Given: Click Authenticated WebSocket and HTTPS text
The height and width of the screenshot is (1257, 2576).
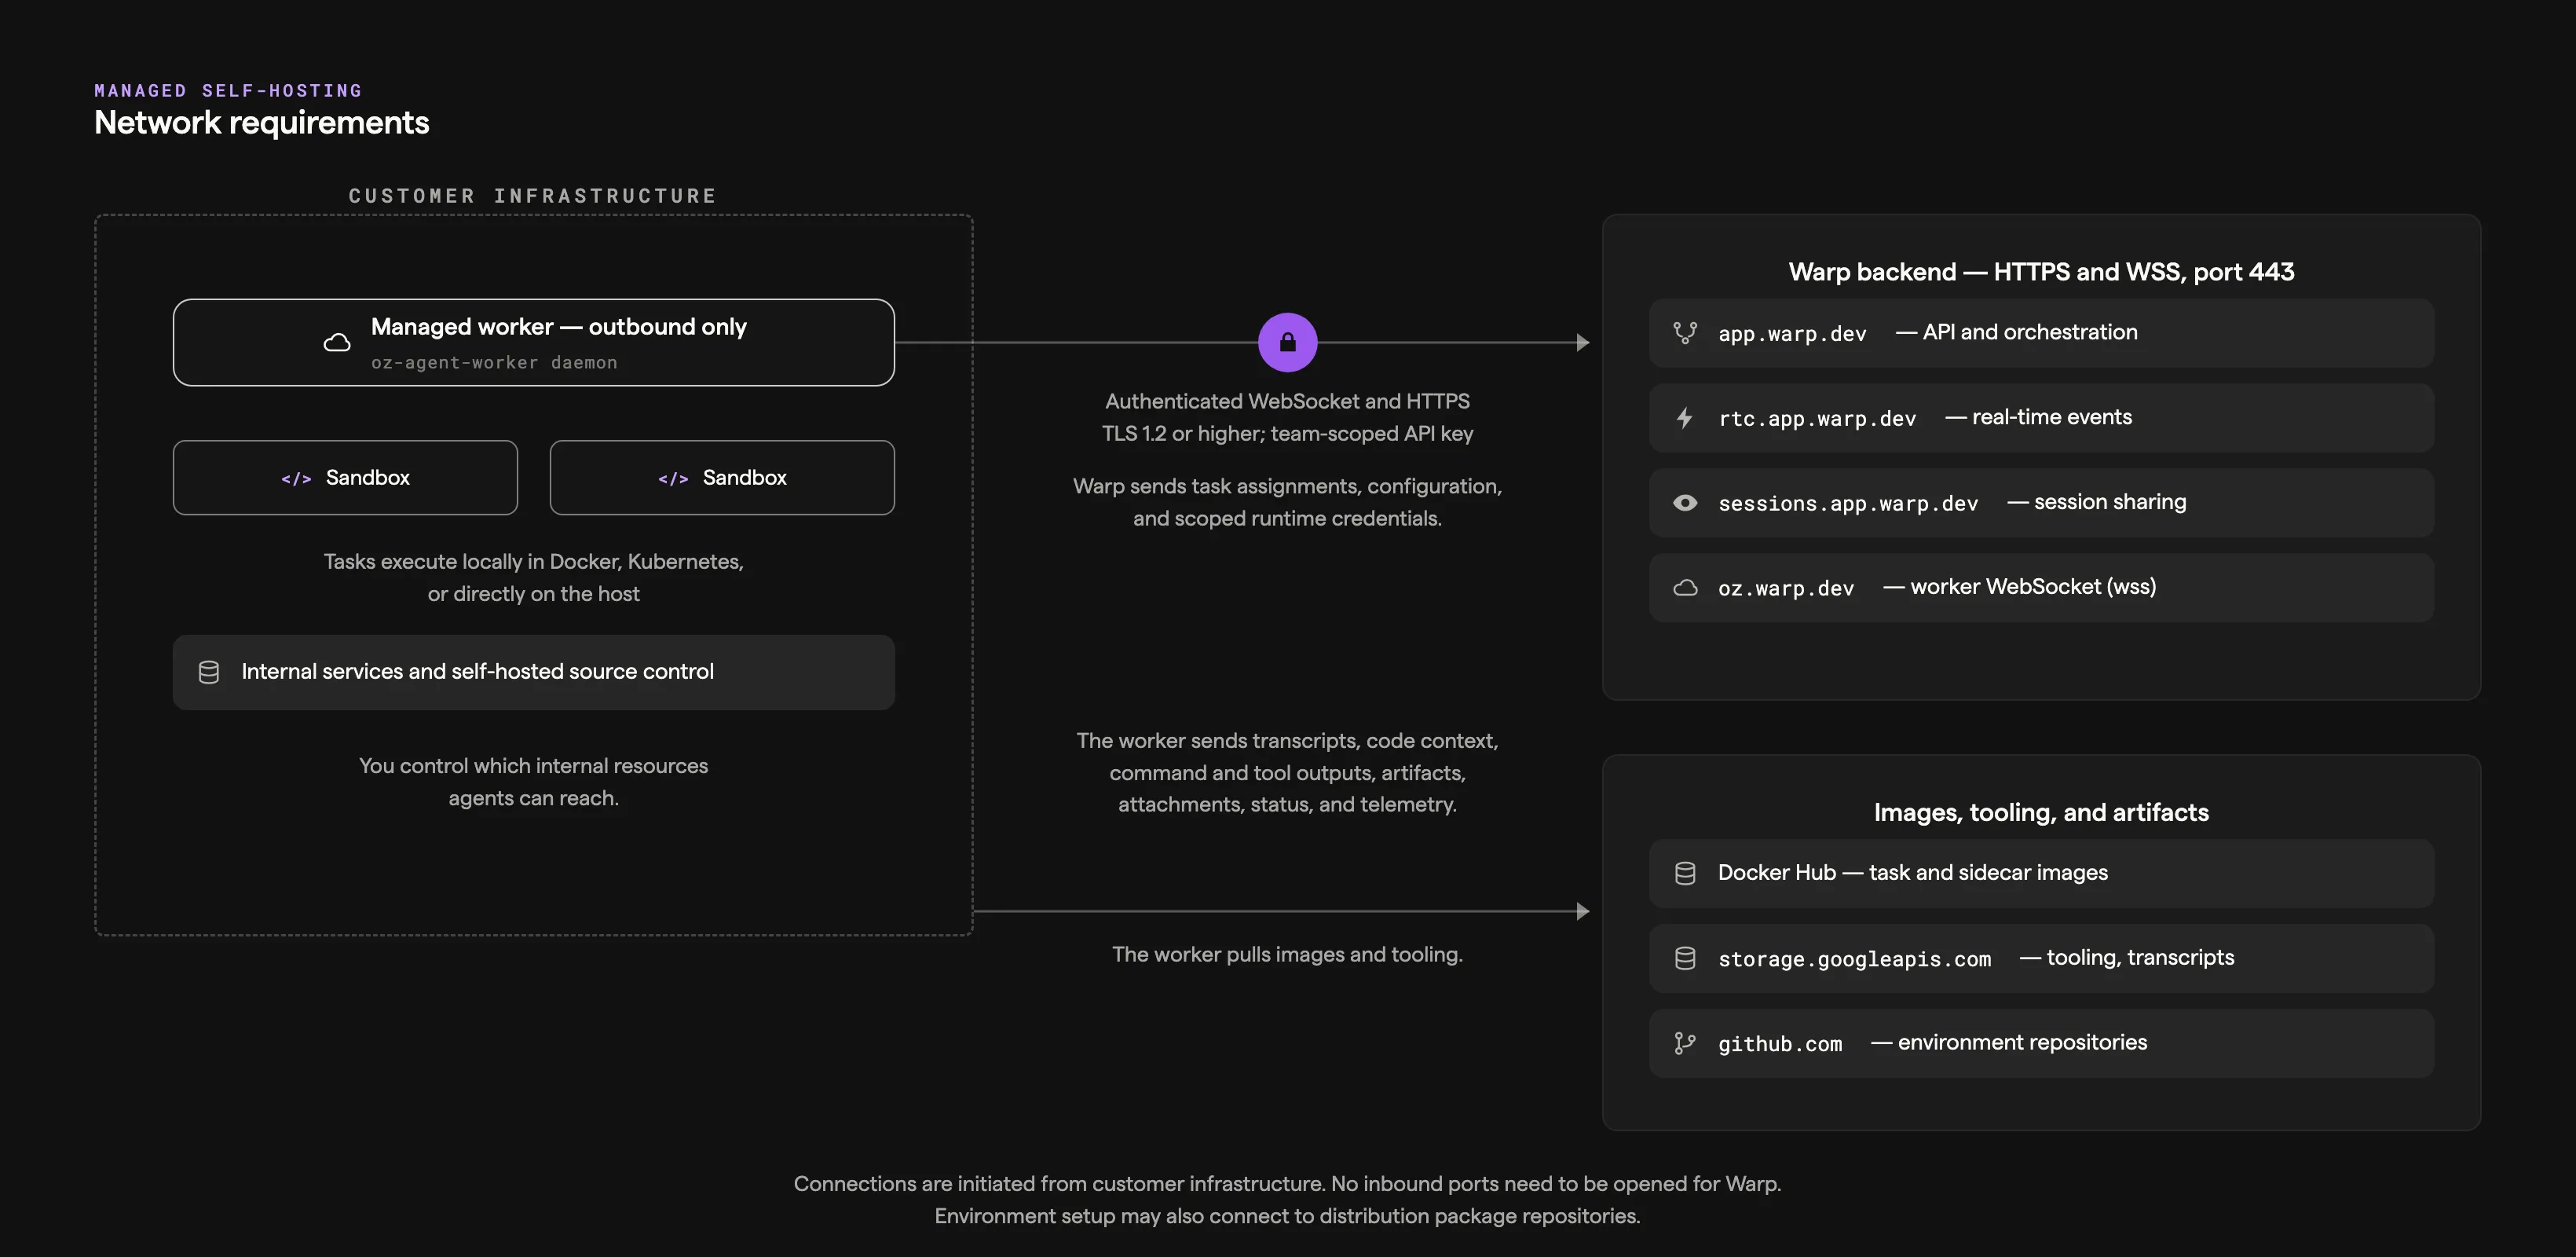Looking at the screenshot, I should (x=1287, y=402).
